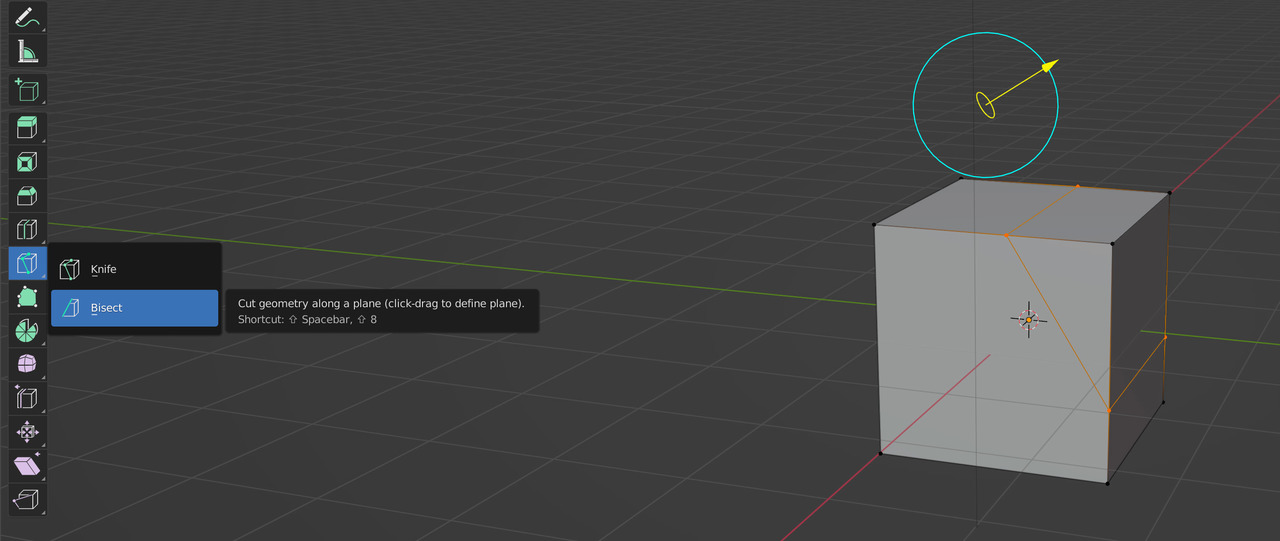Click the small yellow ellipse gizmo handle
Image resolution: width=1280 pixels, height=541 pixels.
click(x=985, y=105)
